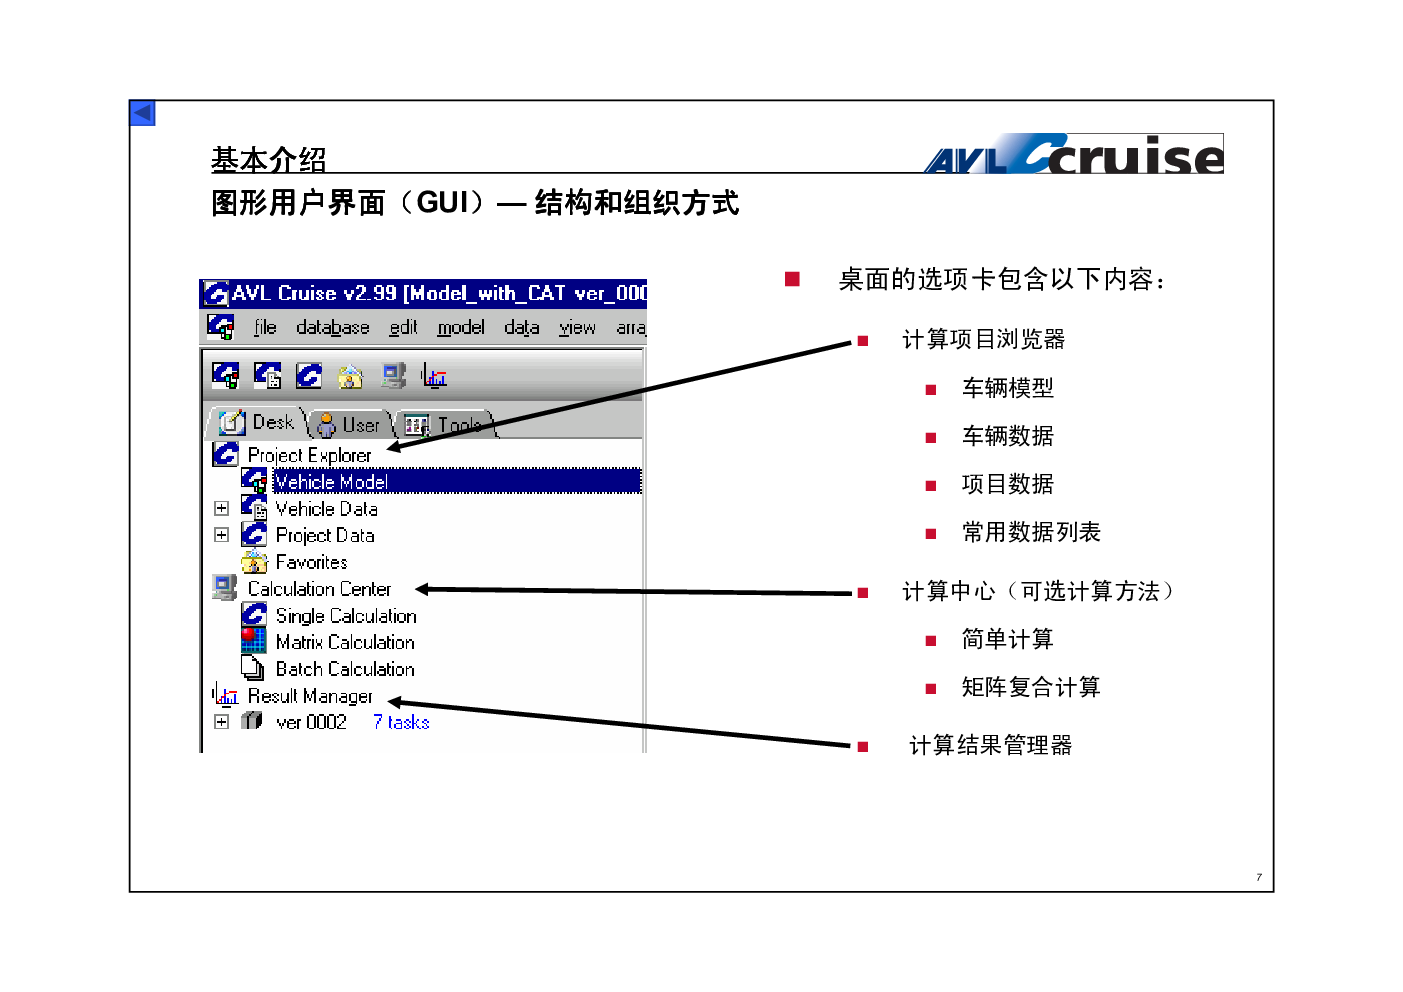Click the Favorites toolbar icon
Screen dimensions: 1403x992
tap(351, 377)
